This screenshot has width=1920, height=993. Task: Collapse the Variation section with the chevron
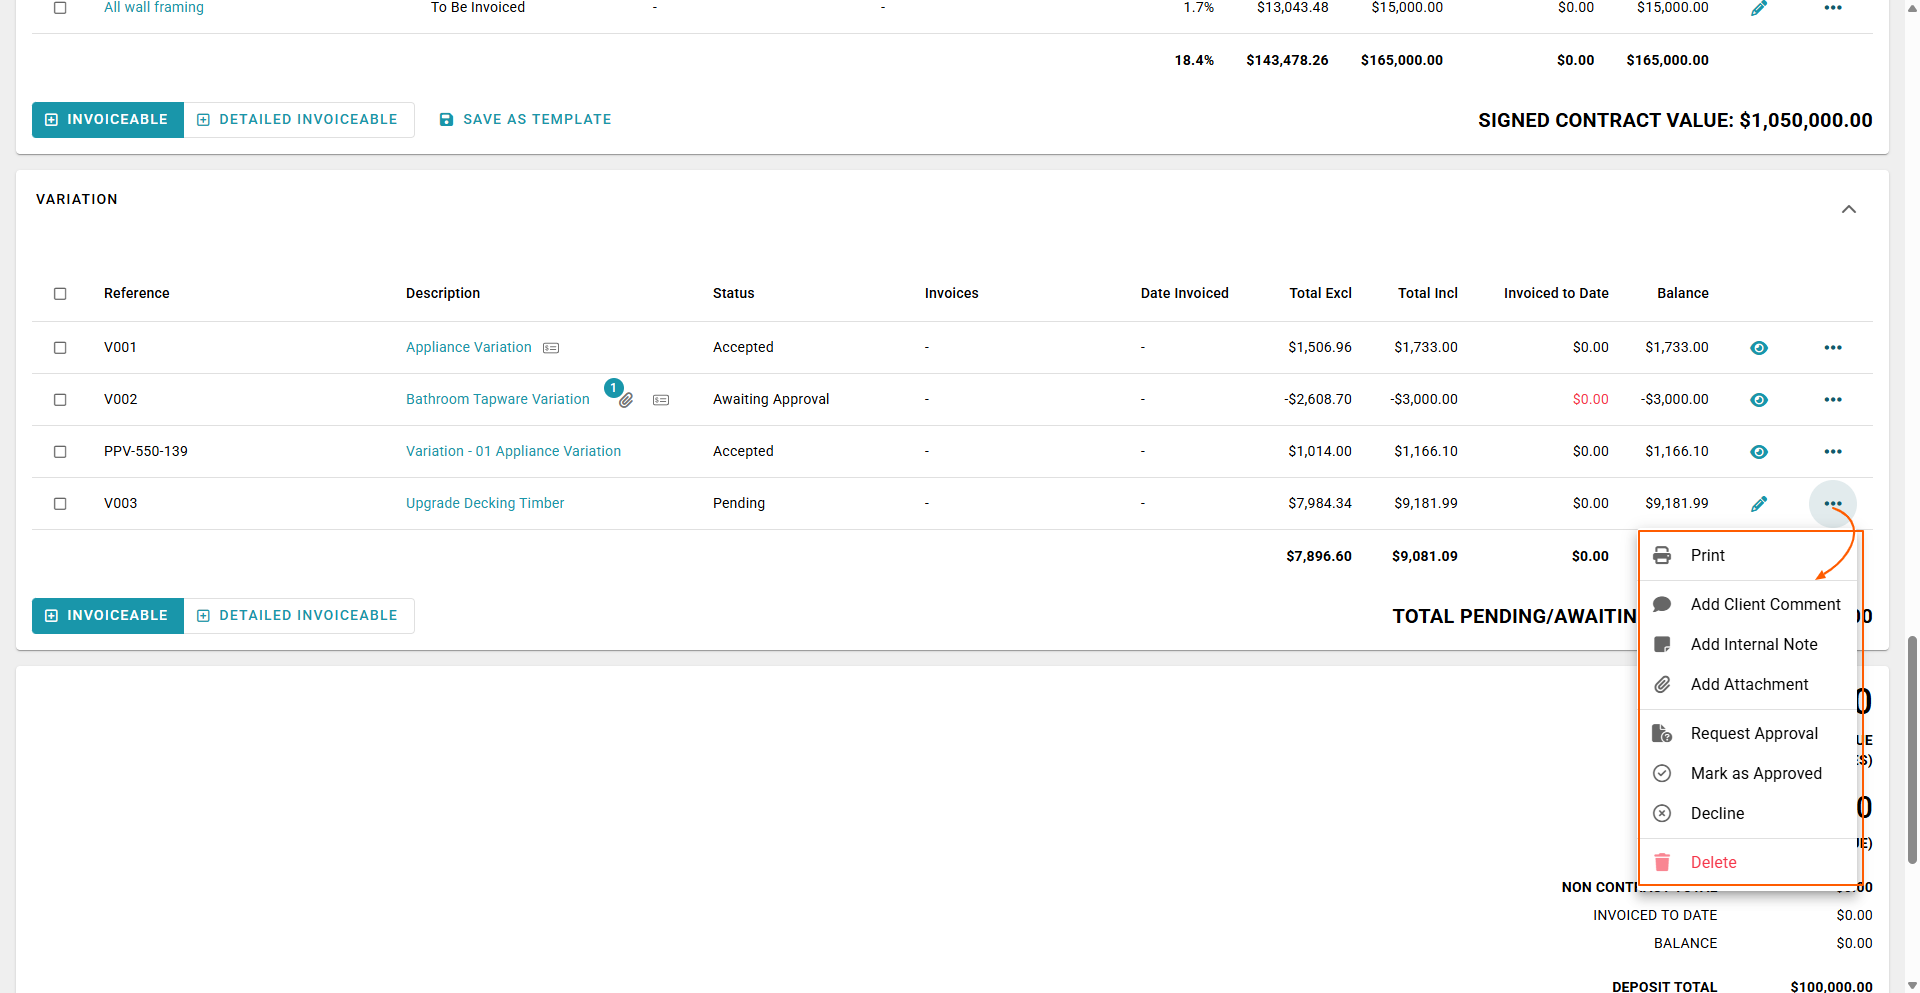(x=1849, y=210)
